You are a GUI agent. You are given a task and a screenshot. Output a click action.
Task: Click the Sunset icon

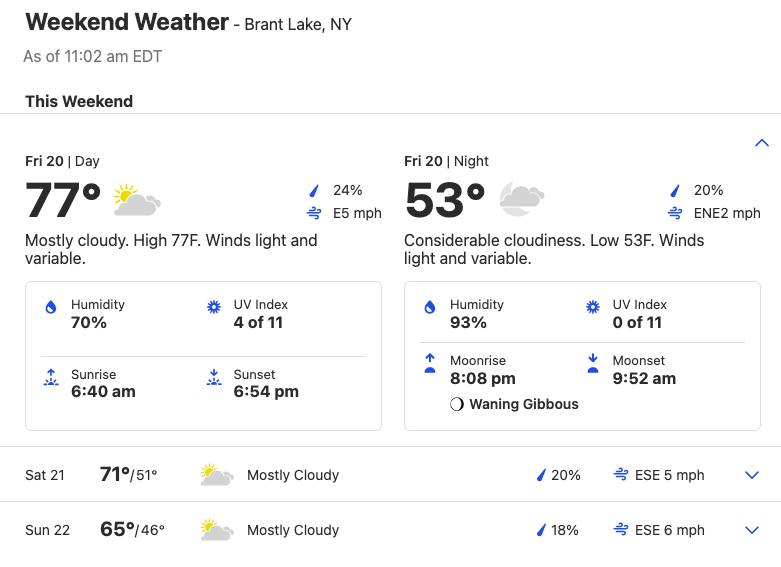[x=214, y=378]
